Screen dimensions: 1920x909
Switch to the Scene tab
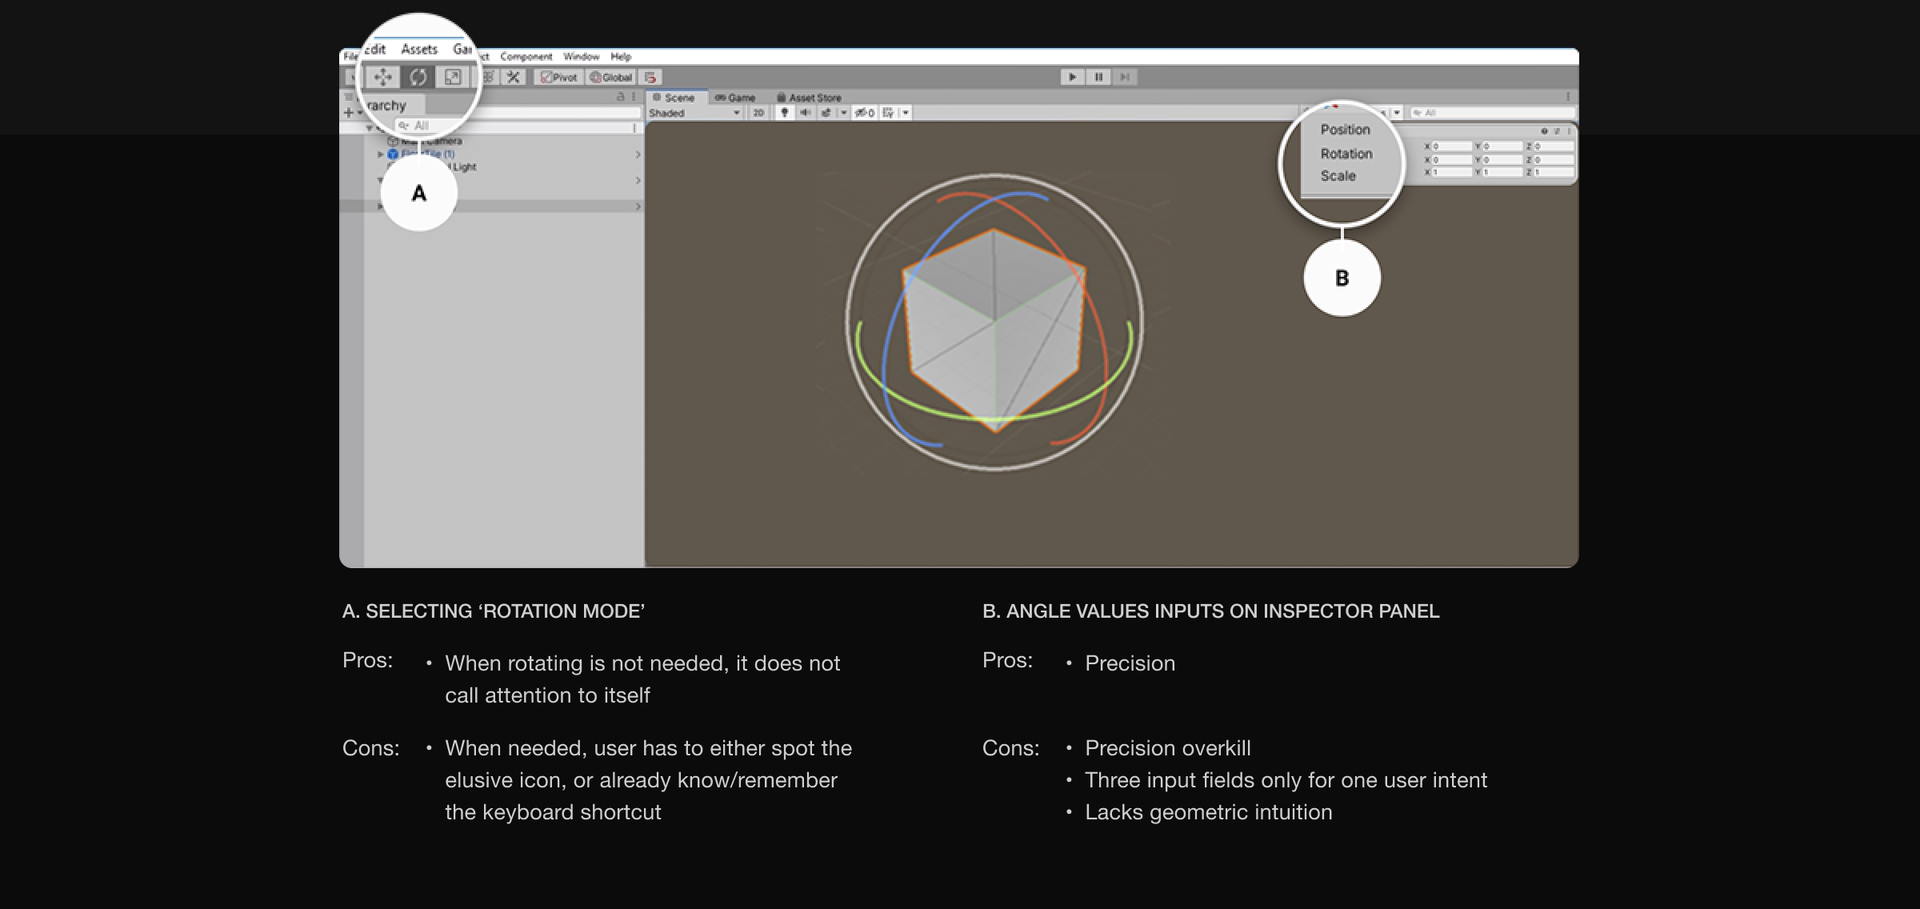click(677, 97)
